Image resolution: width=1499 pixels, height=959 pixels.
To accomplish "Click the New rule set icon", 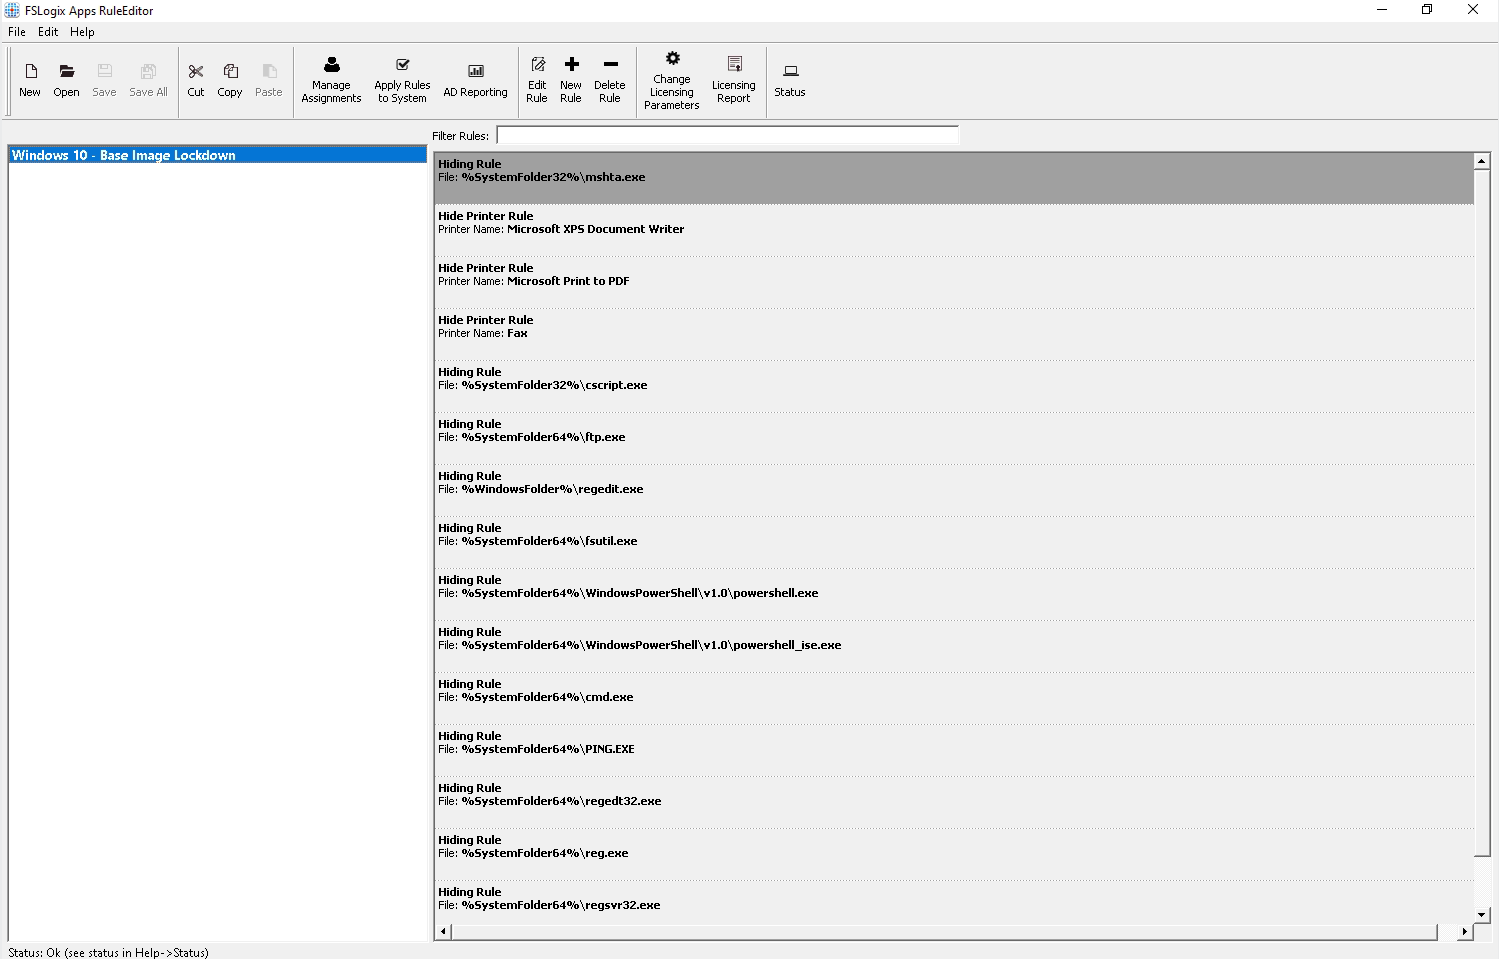I will (30, 80).
